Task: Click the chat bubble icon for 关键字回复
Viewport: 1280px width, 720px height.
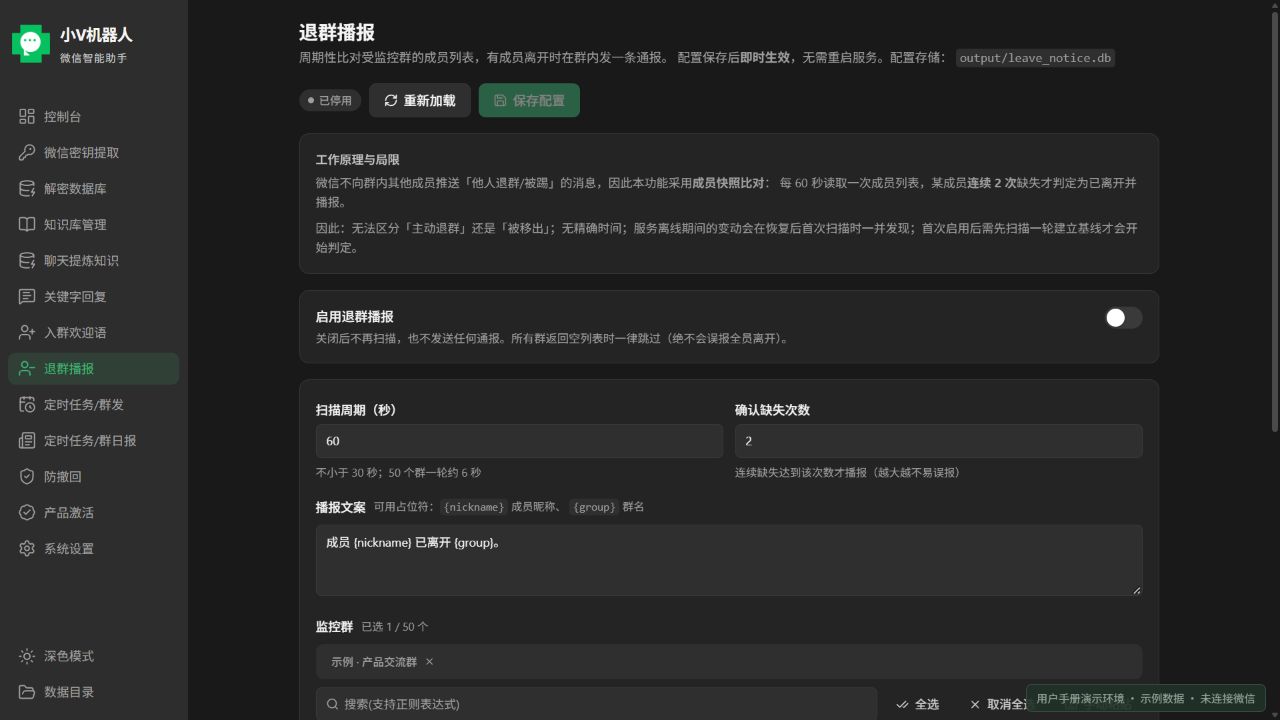Action: click(x=27, y=297)
